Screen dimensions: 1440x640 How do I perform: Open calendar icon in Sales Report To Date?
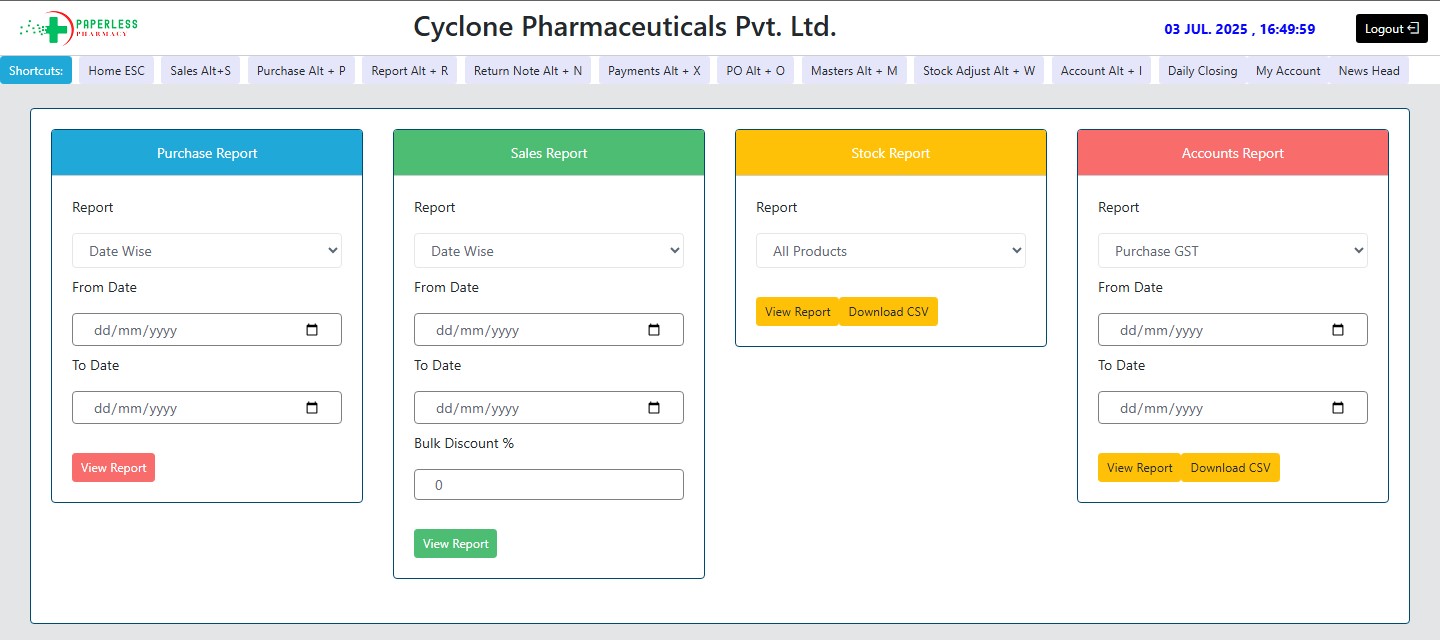click(x=654, y=408)
